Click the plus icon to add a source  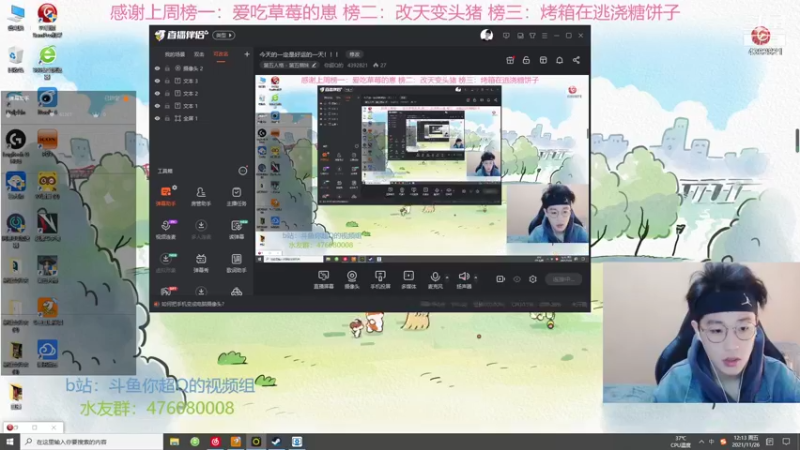[x=246, y=54]
